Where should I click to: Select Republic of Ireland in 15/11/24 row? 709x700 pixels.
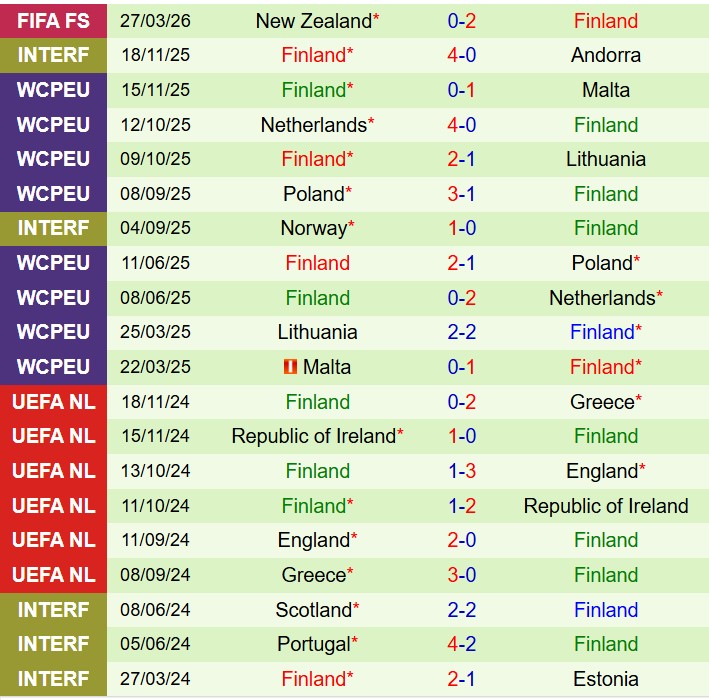tap(314, 436)
